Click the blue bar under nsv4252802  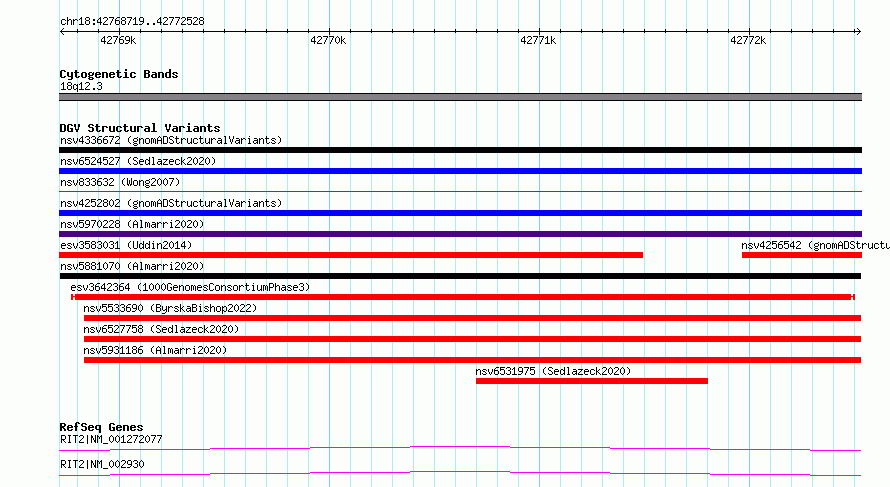pyautogui.click(x=460, y=213)
